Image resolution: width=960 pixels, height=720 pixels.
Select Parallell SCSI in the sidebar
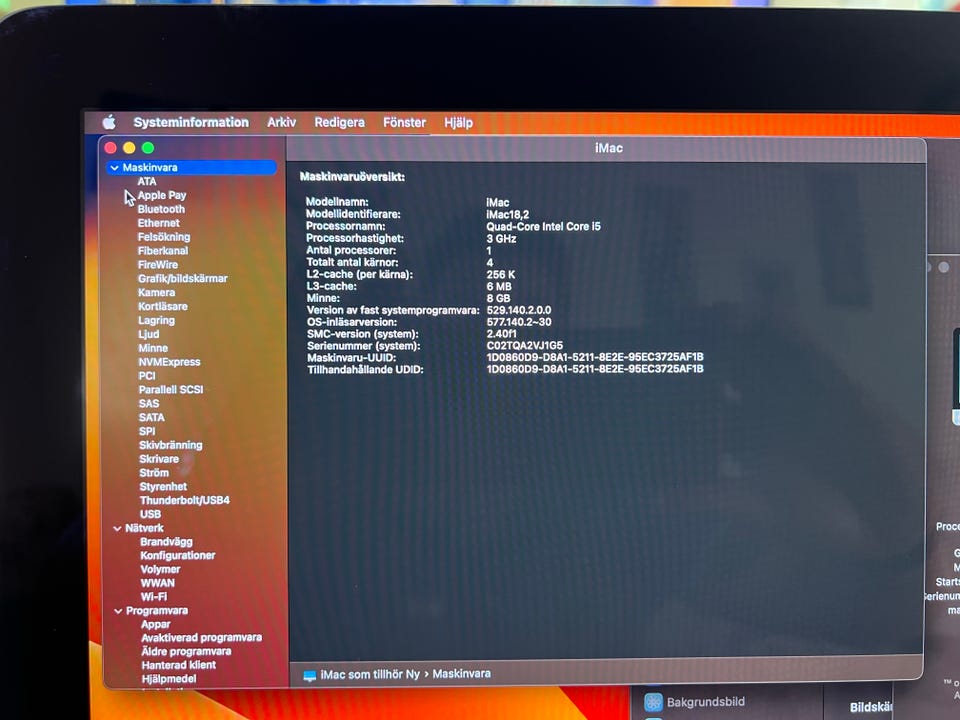(171, 389)
